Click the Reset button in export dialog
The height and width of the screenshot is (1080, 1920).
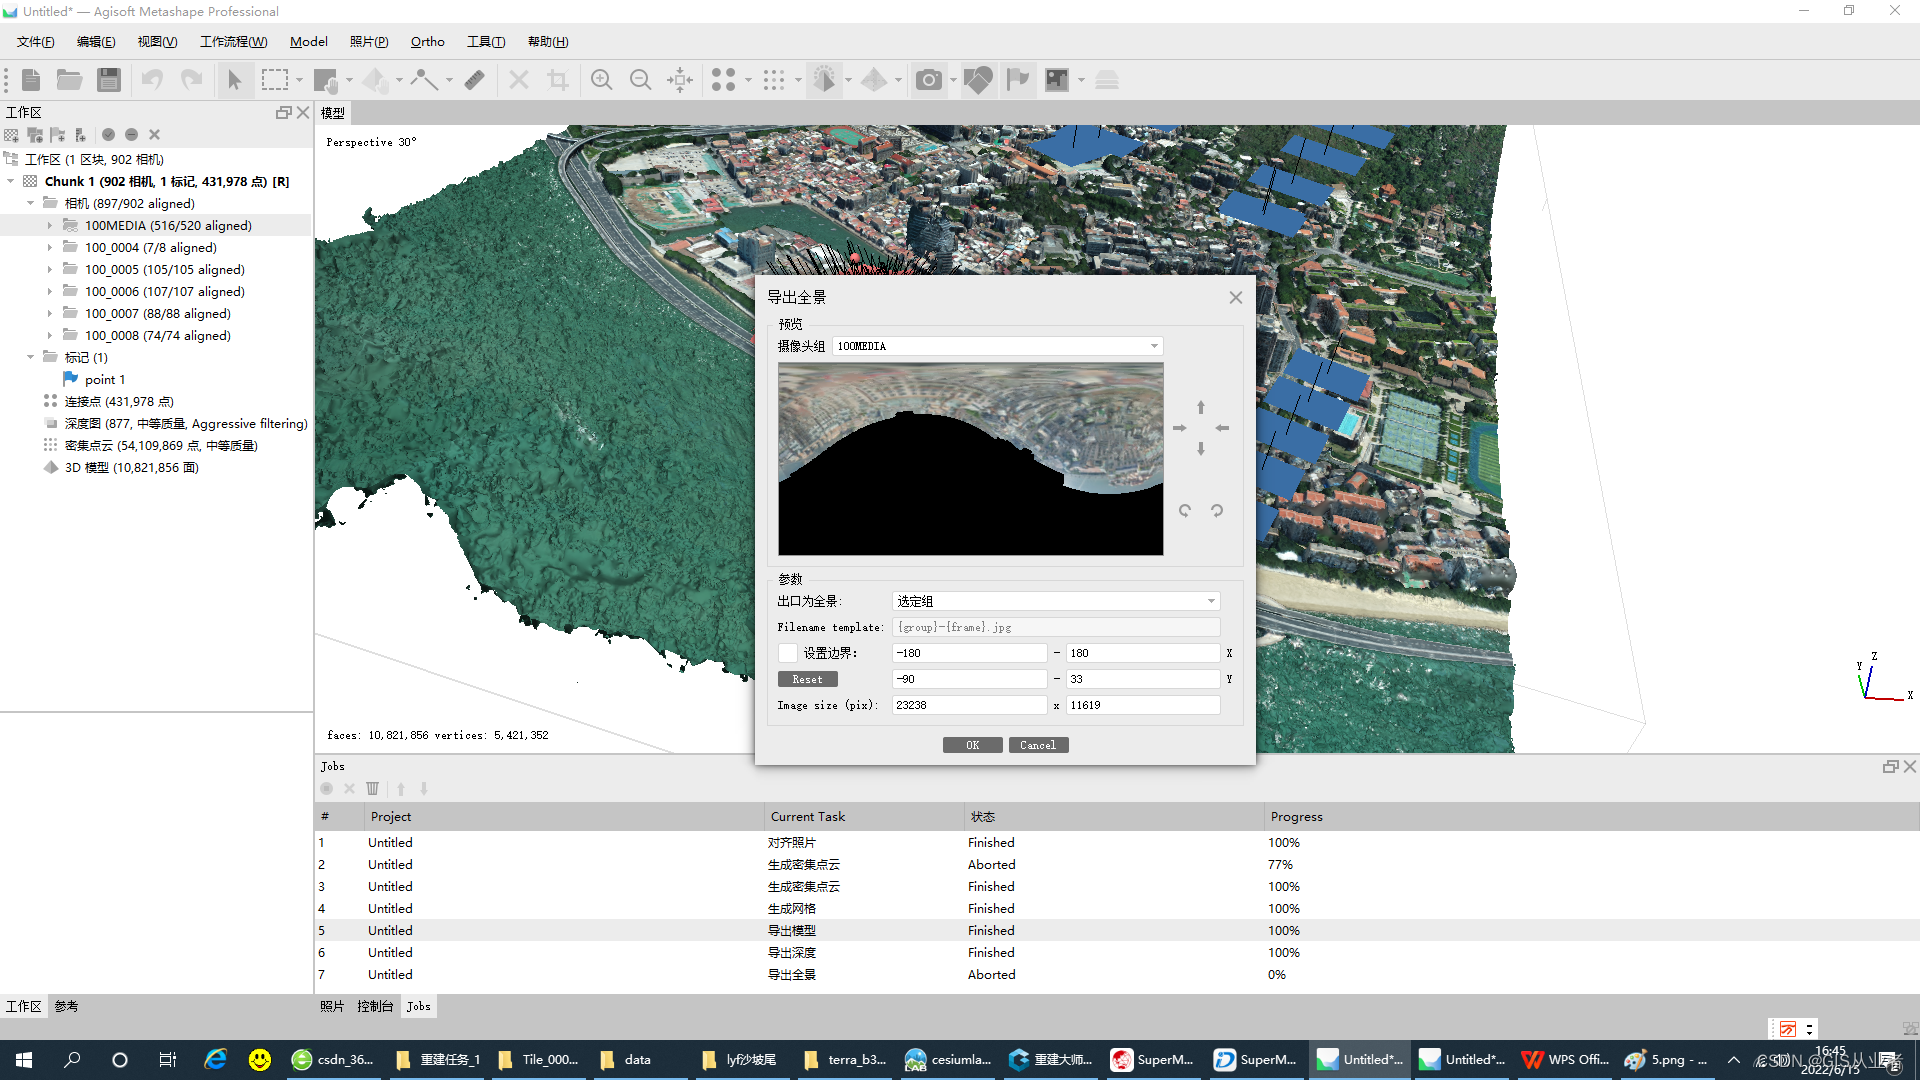click(x=806, y=678)
